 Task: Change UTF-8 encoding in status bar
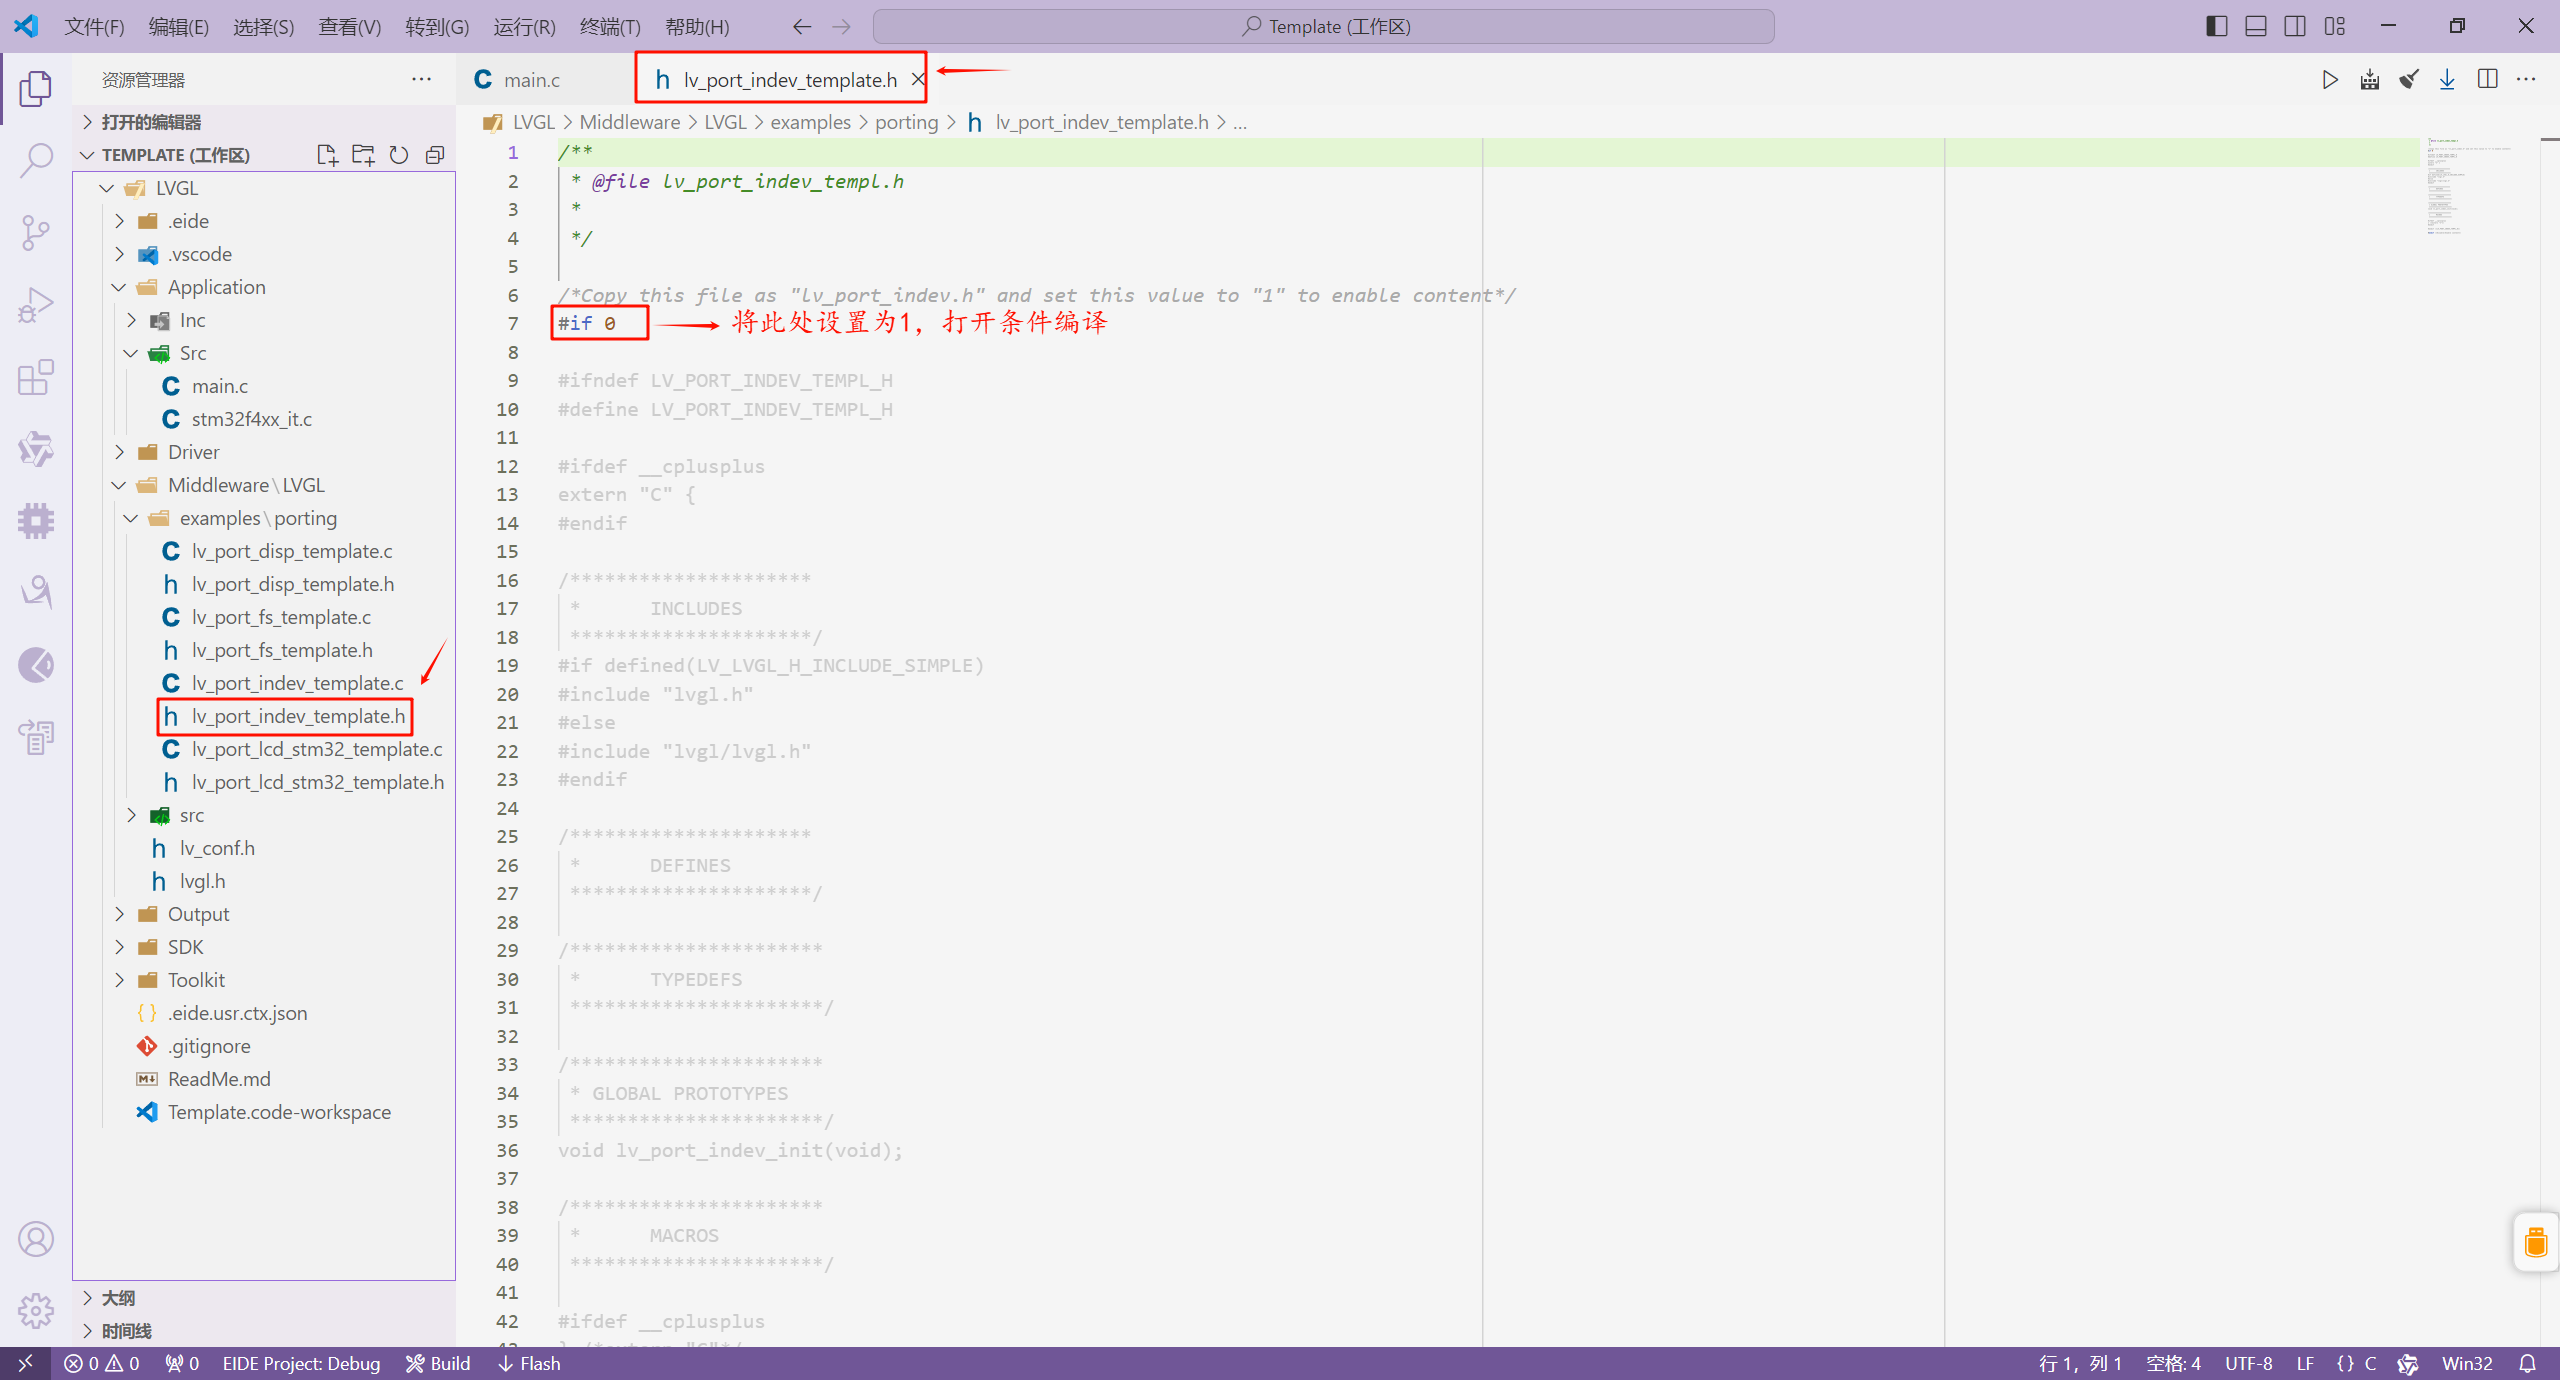tap(2249, 1363)
